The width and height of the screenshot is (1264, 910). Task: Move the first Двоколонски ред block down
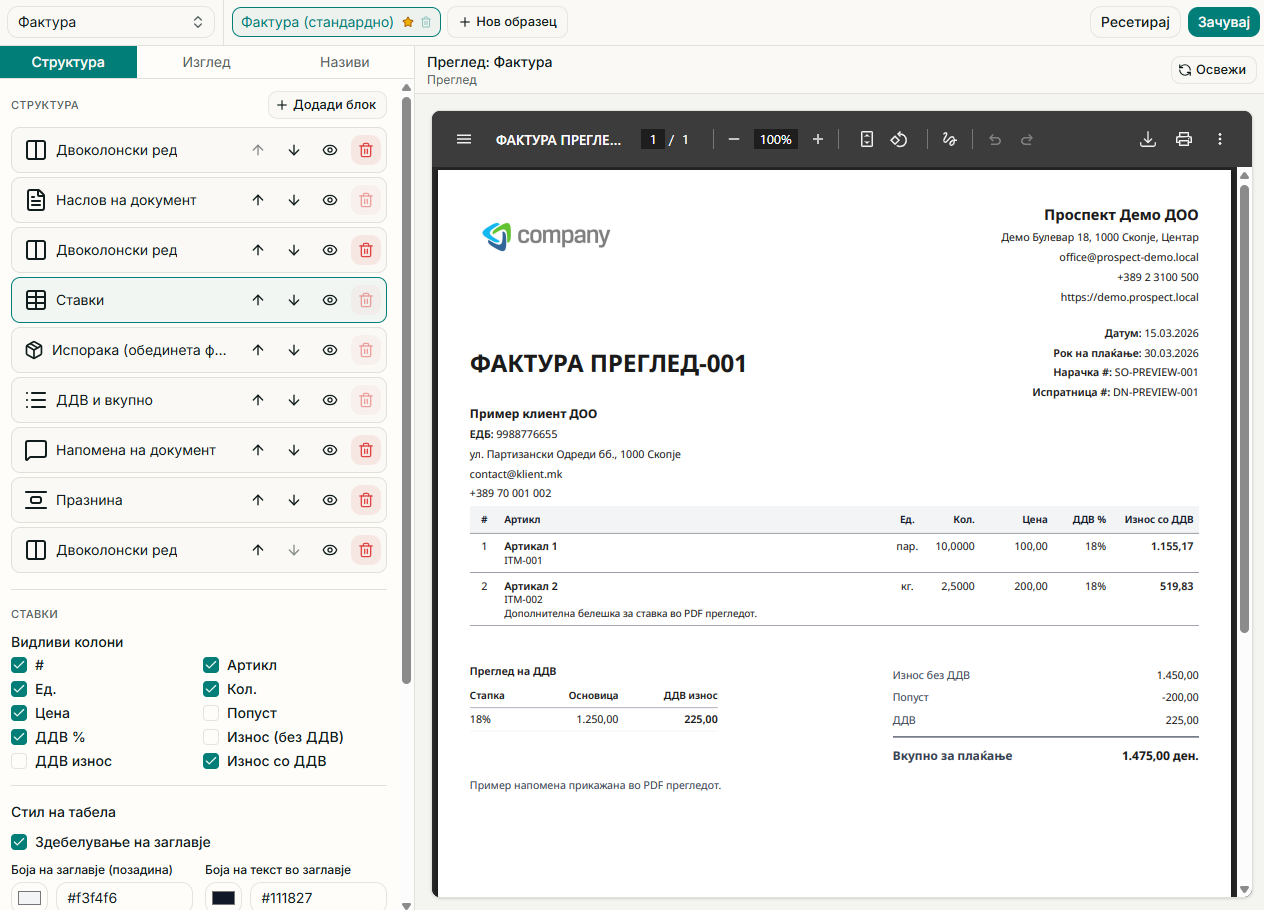(x=294, y=150)
